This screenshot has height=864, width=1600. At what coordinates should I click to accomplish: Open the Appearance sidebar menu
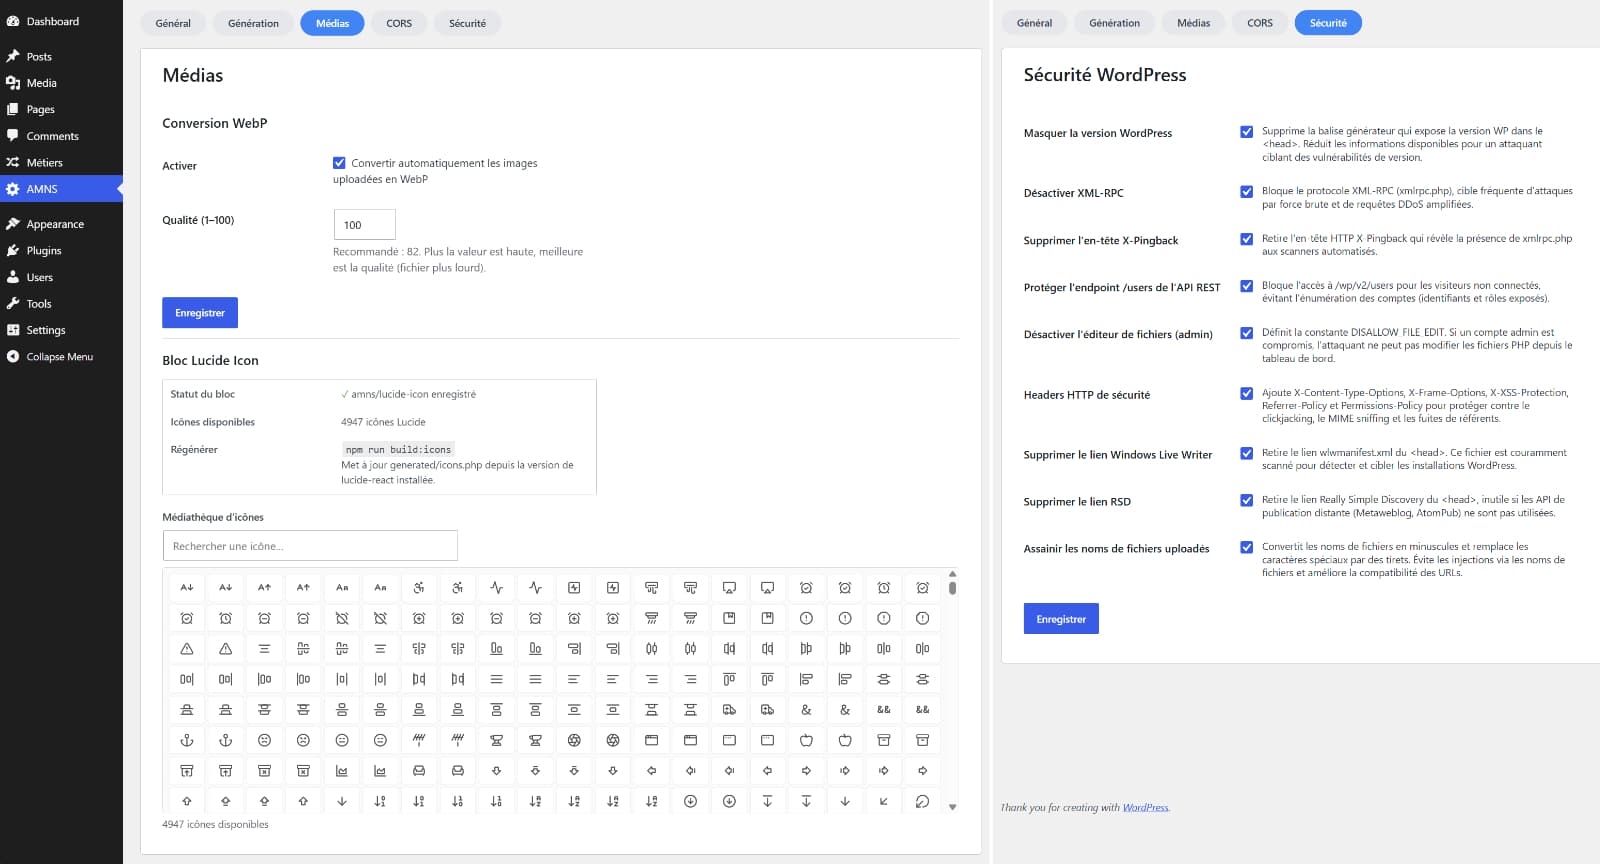[x=61, y=225]
